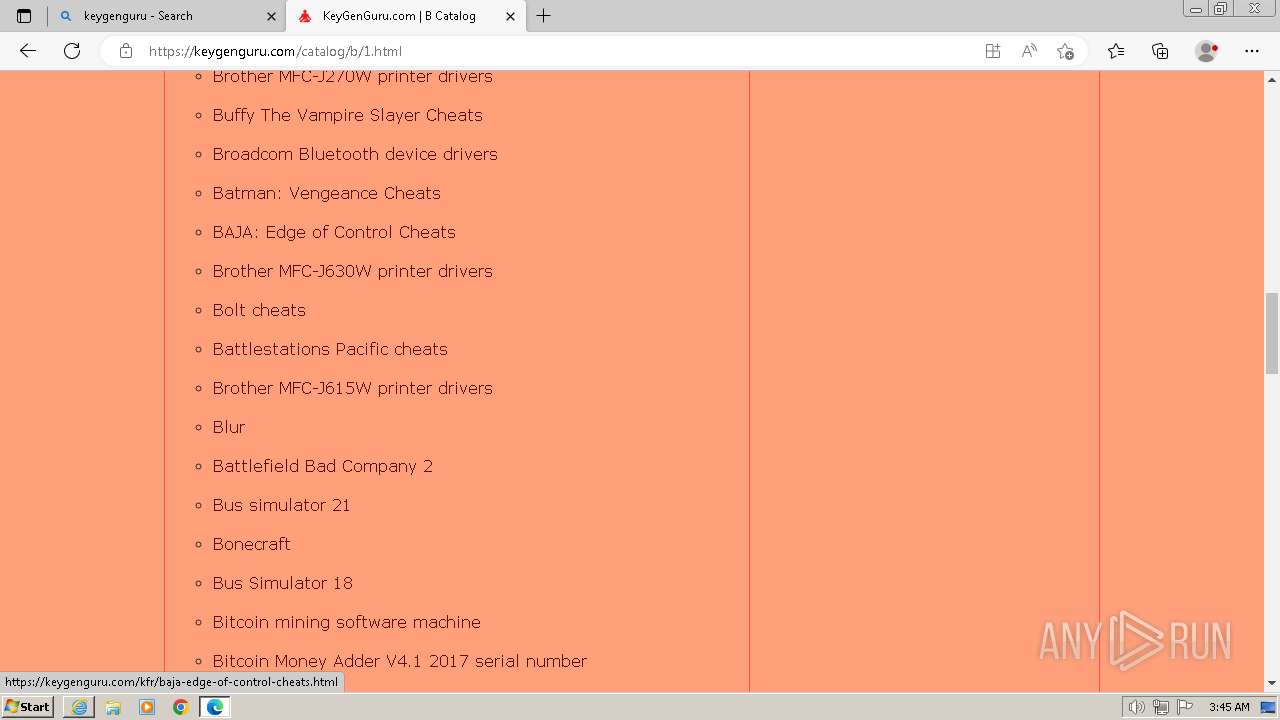The width and height of the screenshot is (1280, 720).
Task: Open Edge Settings and more menu
Action: (x=1252, y=51)
